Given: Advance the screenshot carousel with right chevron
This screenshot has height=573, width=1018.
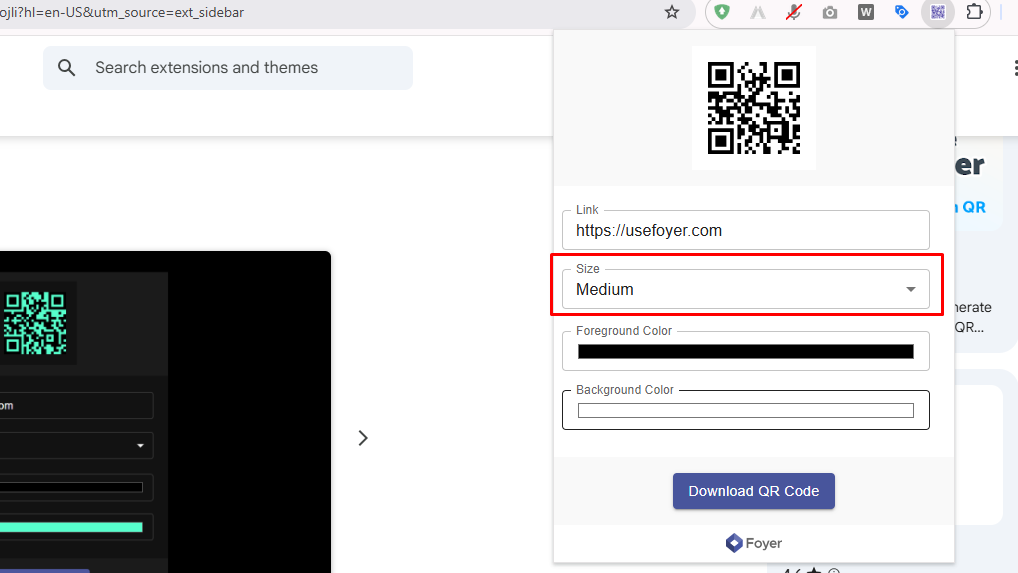Looking at the screenshot, I should coord(363,438).
